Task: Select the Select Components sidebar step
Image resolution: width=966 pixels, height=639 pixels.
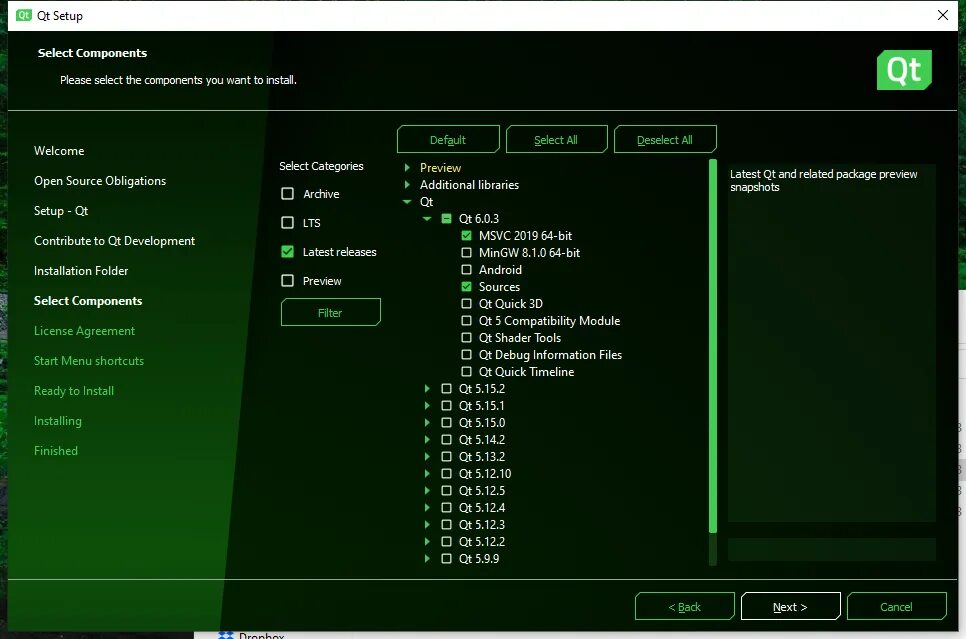Action: (x=88, y=301)
